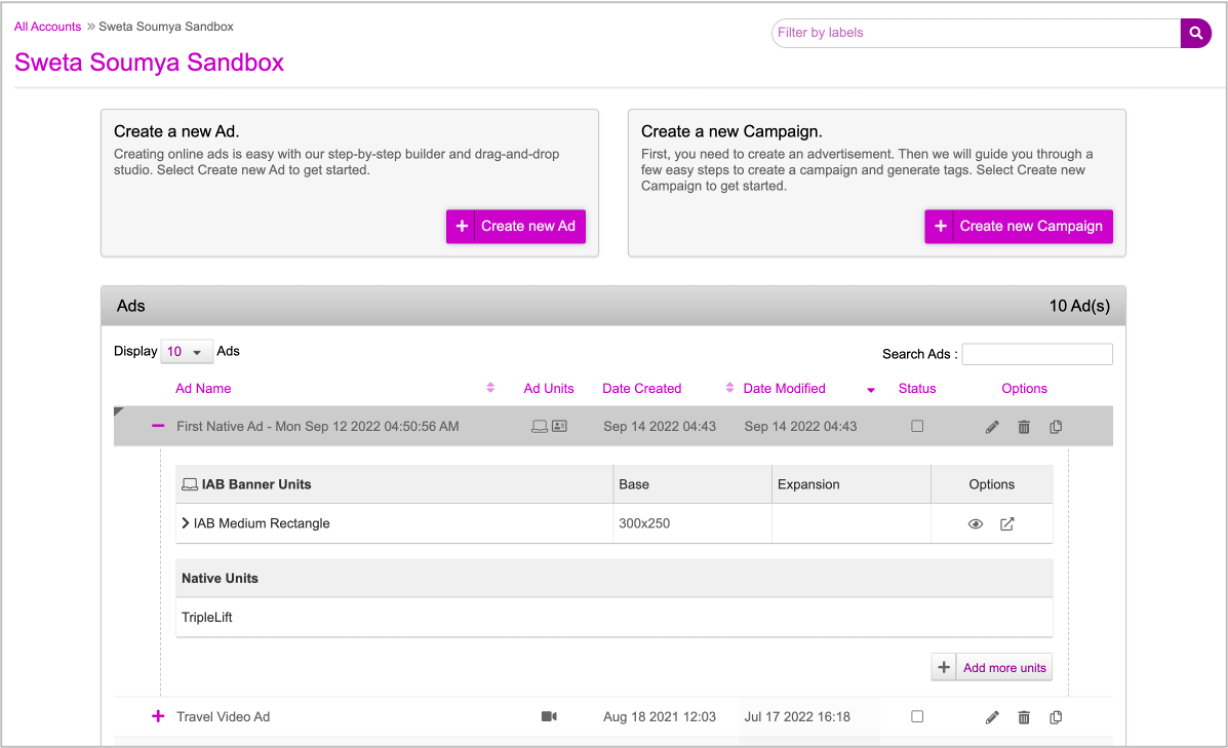
Task: Focus the Search Ads input field
Action: tap(1037, 354)
